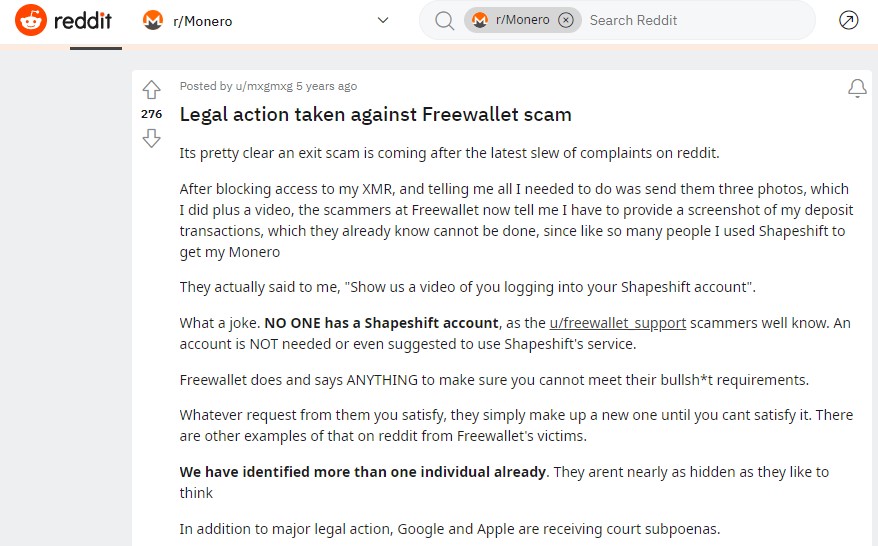Click the Monero icon in the community selector
This screenshot has width=878, height=546.
click(153, 20)
